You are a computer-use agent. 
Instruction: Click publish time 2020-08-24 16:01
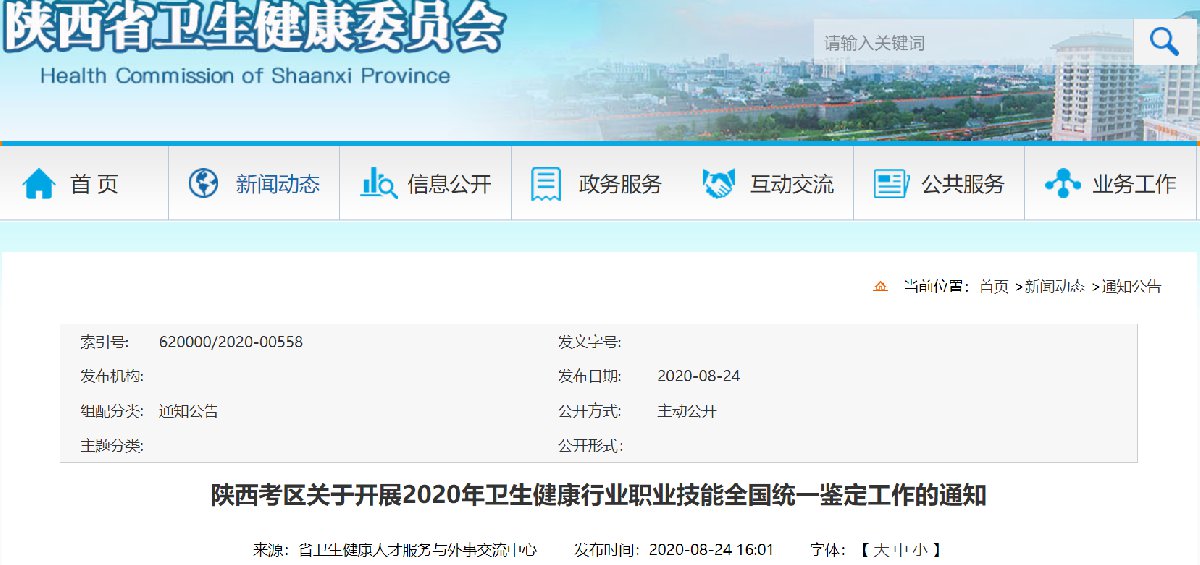(x=712, y=550)
